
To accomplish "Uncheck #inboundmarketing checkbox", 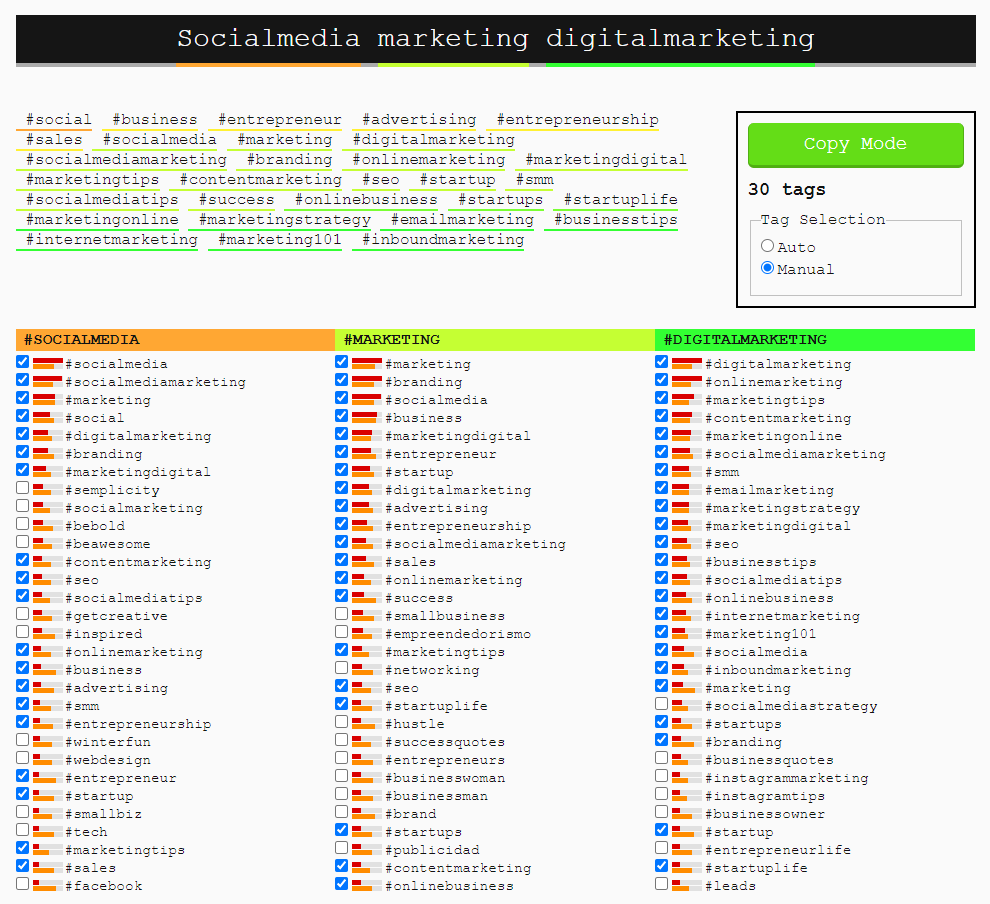I will pyautogui.click(x=662, y=668).
